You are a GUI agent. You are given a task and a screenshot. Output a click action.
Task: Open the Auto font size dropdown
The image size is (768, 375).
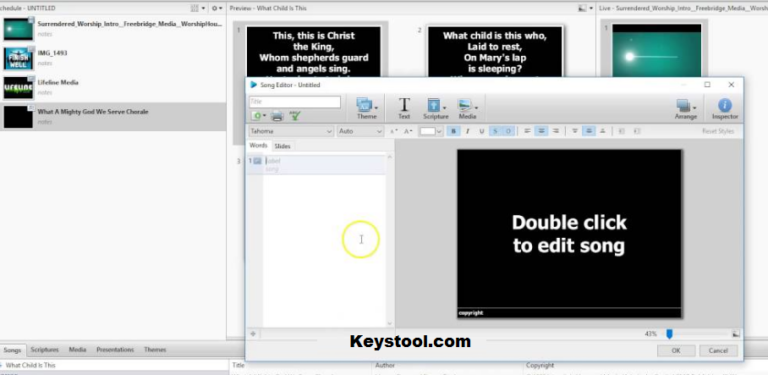[x=360, y=131]
